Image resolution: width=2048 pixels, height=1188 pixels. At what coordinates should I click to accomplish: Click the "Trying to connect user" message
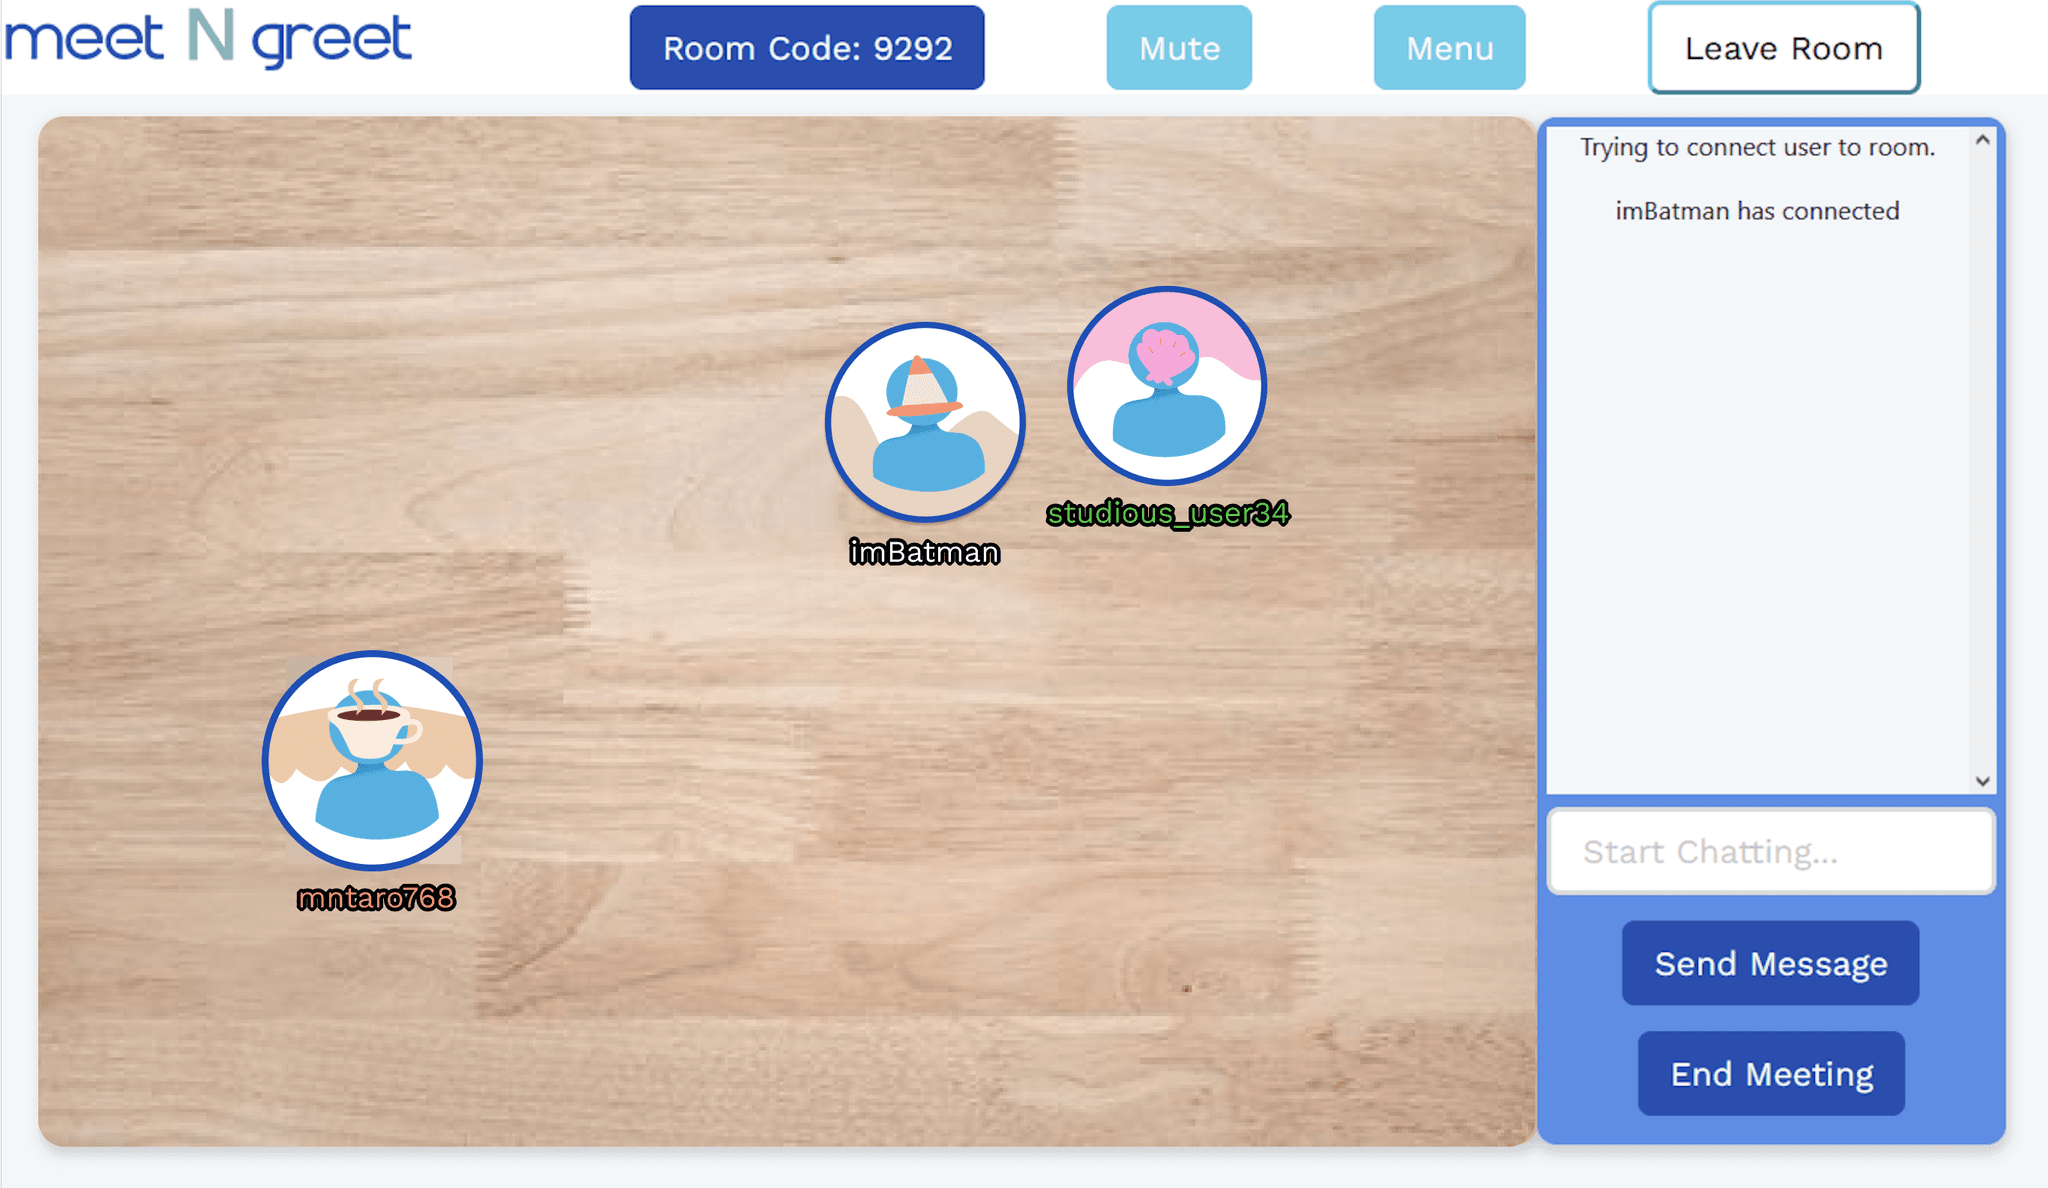click(x=1757, y=148)
